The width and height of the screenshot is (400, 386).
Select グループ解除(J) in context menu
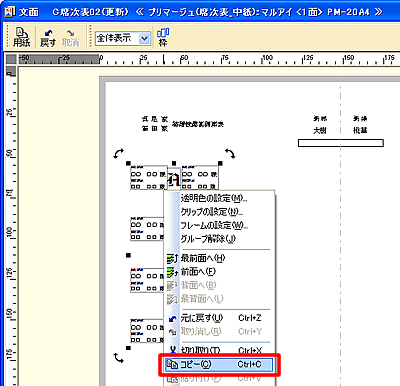[208, 239]
